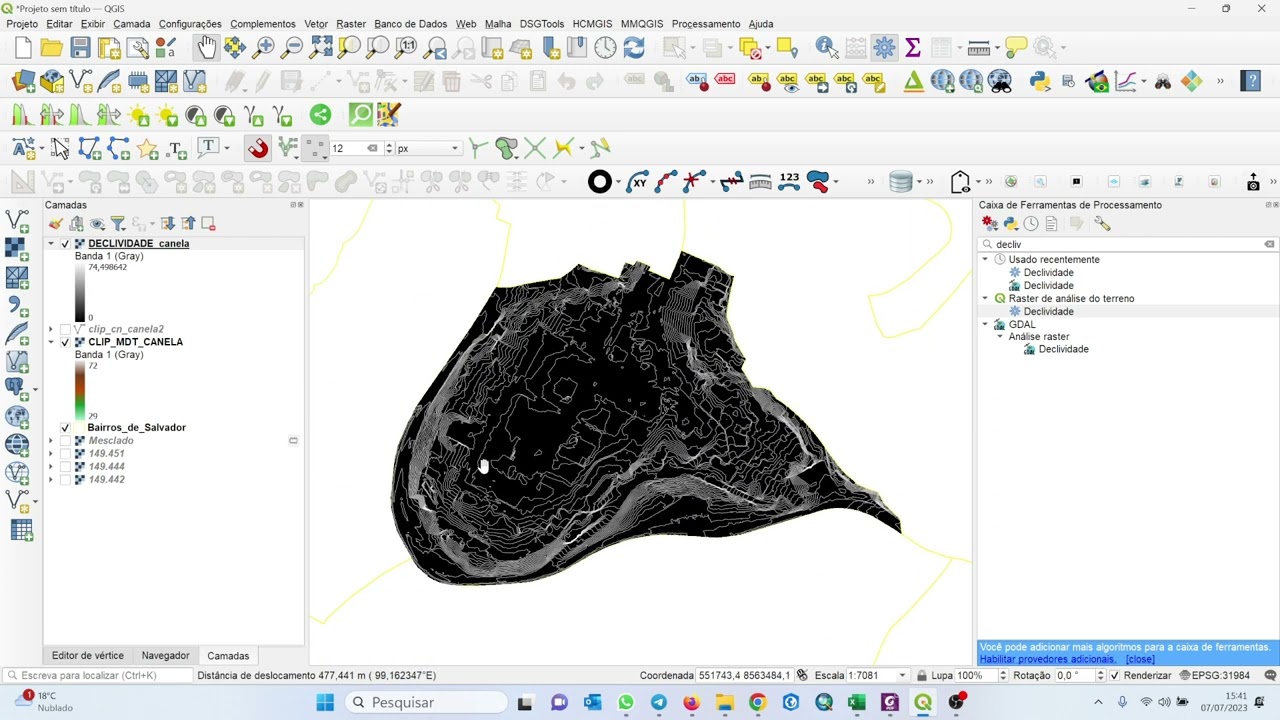
Task: Click the Filter Legend funnel icon
Action: pyautogui.click(x=118, y=224)
